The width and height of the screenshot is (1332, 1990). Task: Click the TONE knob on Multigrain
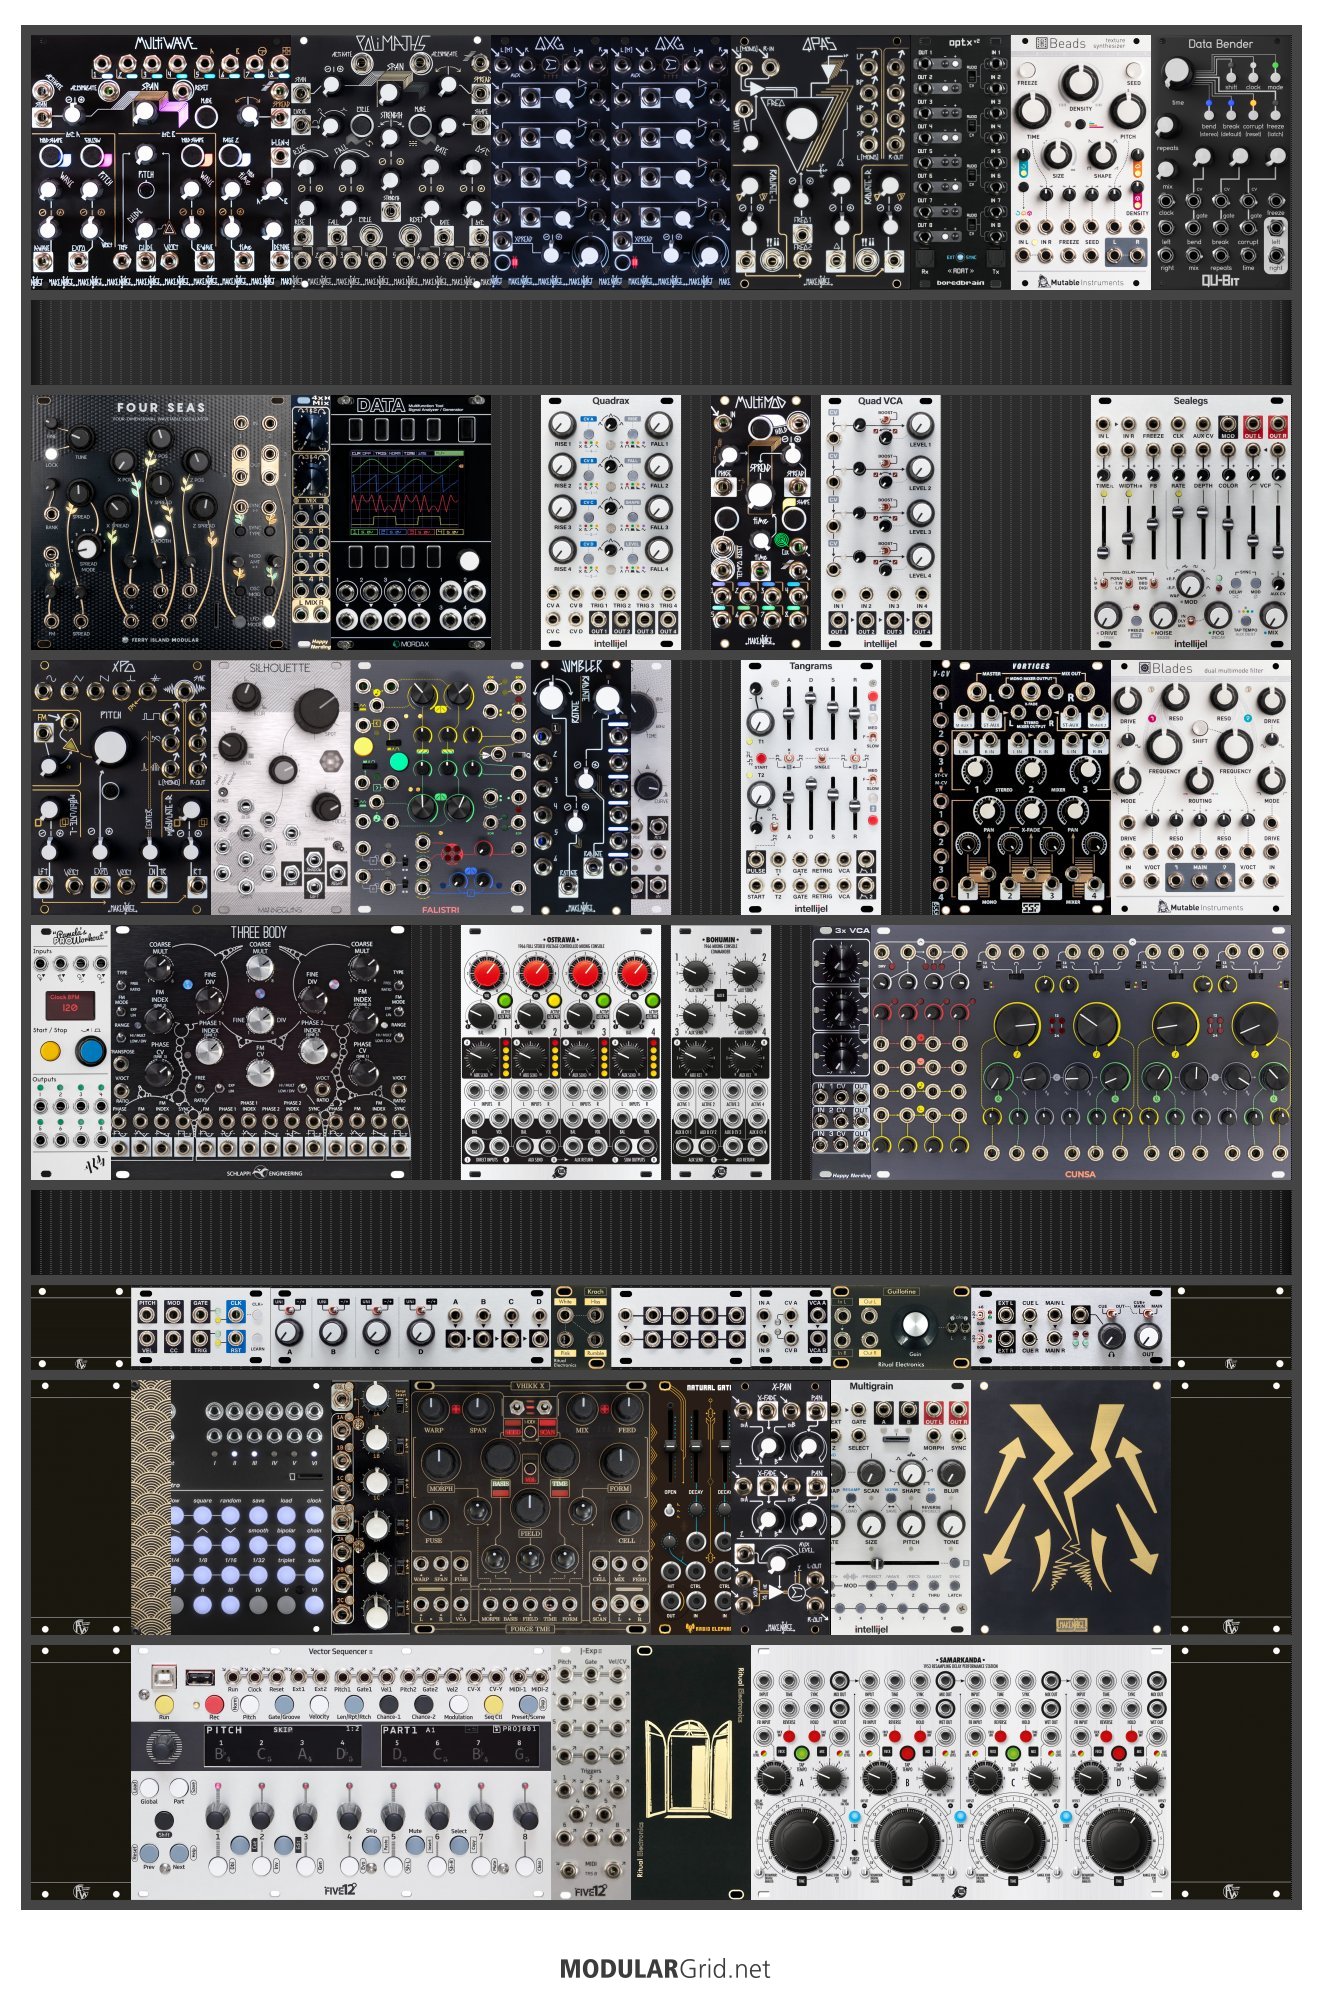951,1524
